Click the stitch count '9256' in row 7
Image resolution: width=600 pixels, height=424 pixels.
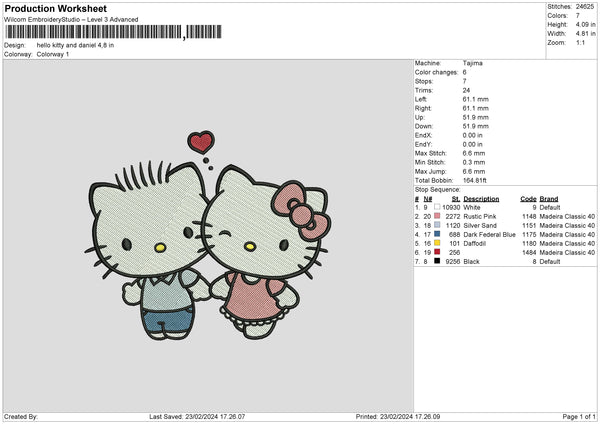coord(453,262)
